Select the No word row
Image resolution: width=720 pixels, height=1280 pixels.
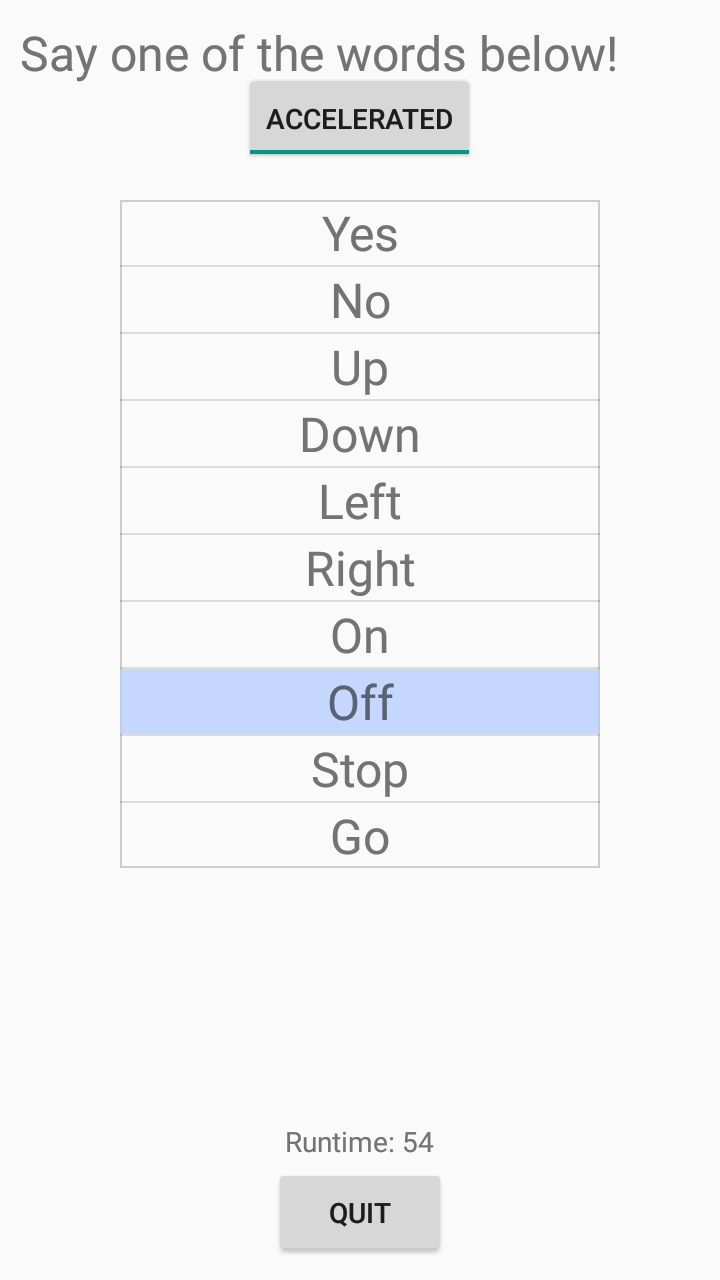(360, 301)
